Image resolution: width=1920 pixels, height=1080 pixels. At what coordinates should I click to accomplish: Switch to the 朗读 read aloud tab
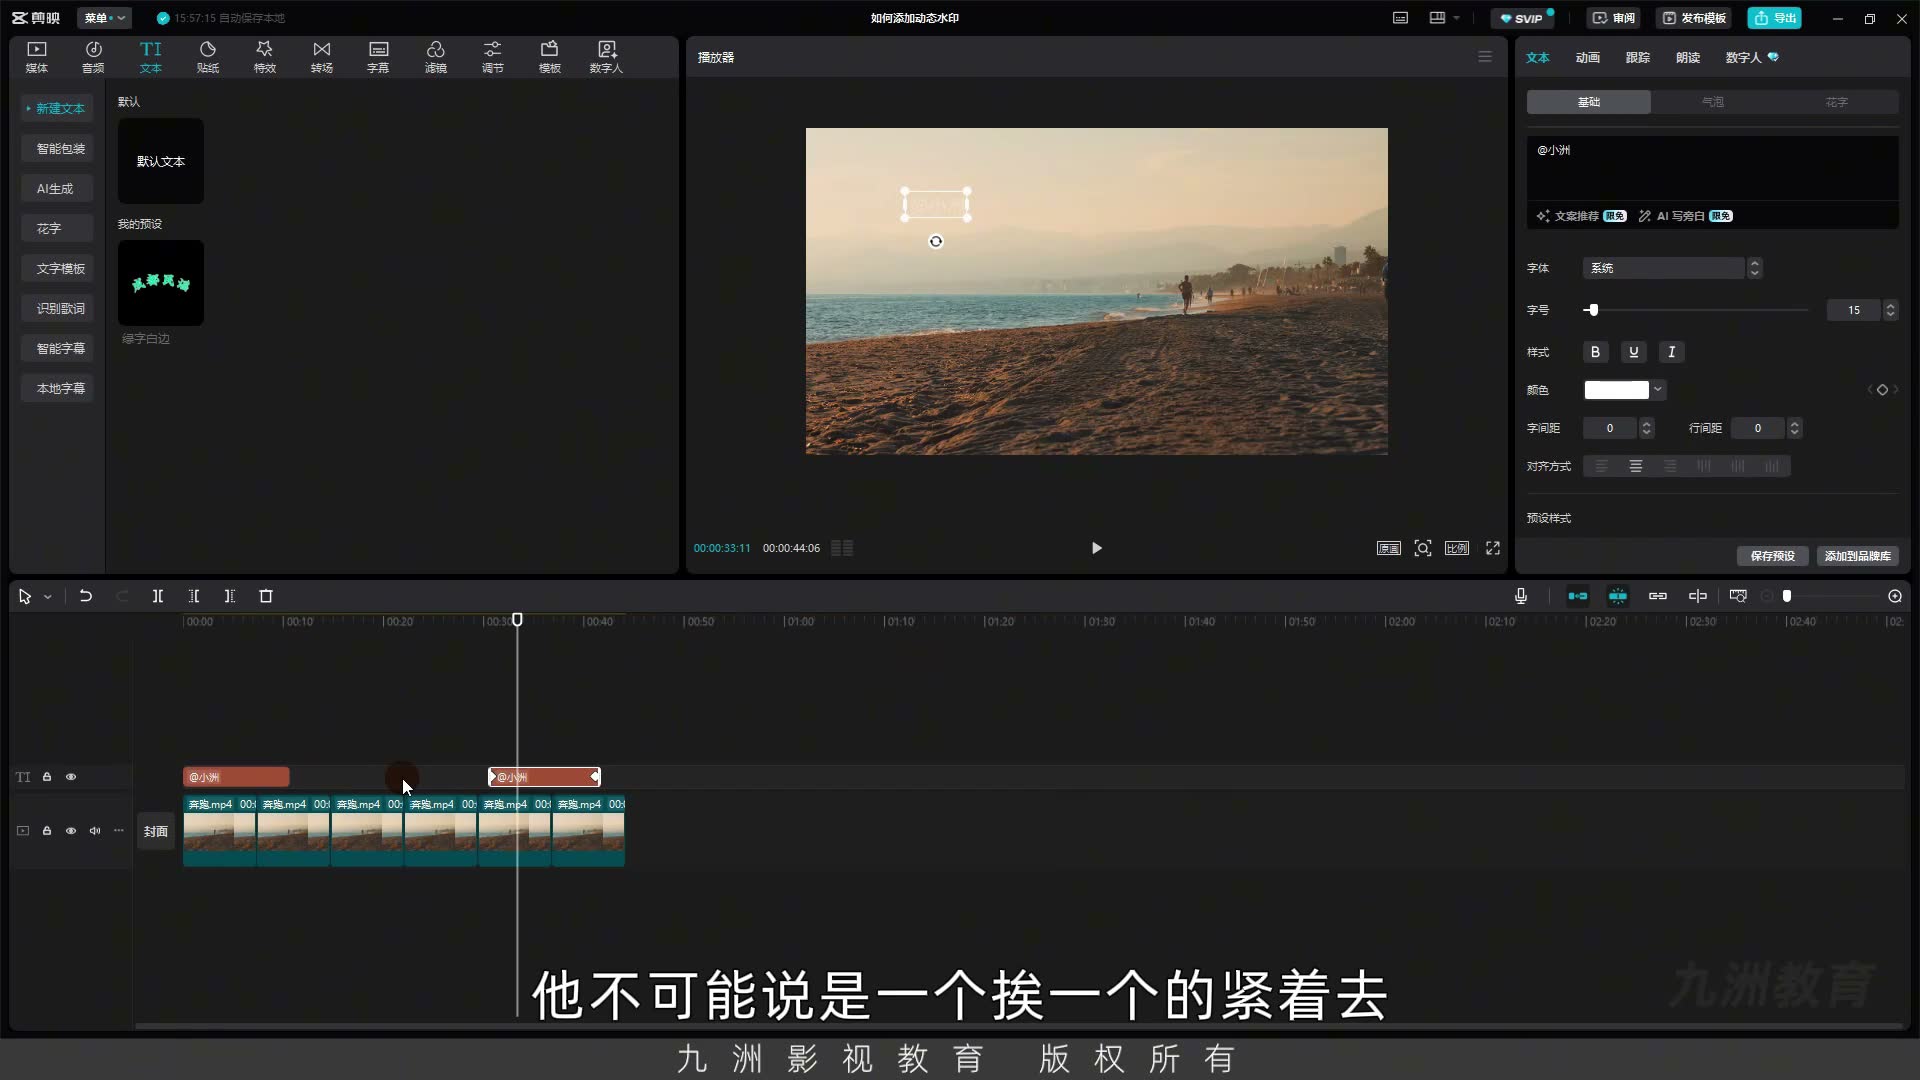click(1688, 58)
